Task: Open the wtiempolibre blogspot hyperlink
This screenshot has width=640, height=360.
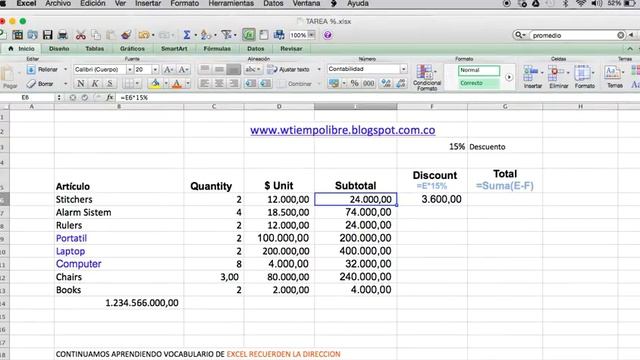Action: pyautogui.click(x=342, y=130)
